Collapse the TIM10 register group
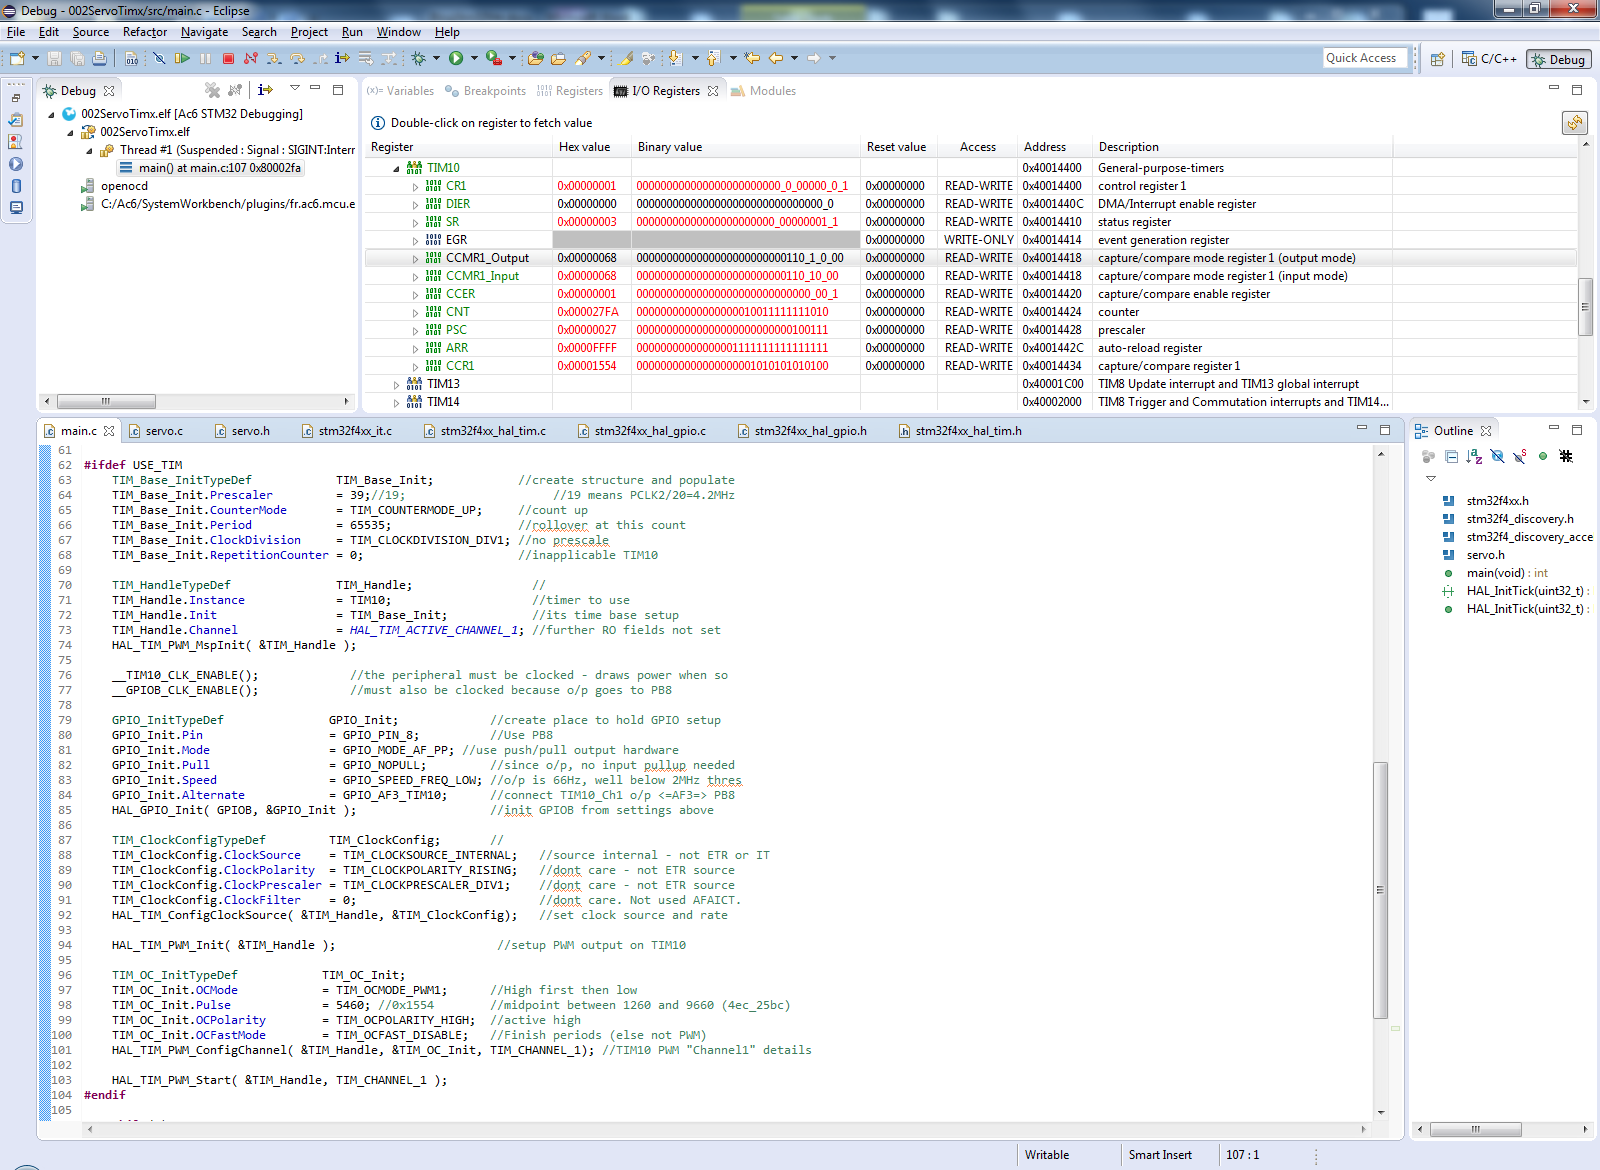The image size is (1600, 1170). [397, 169]
